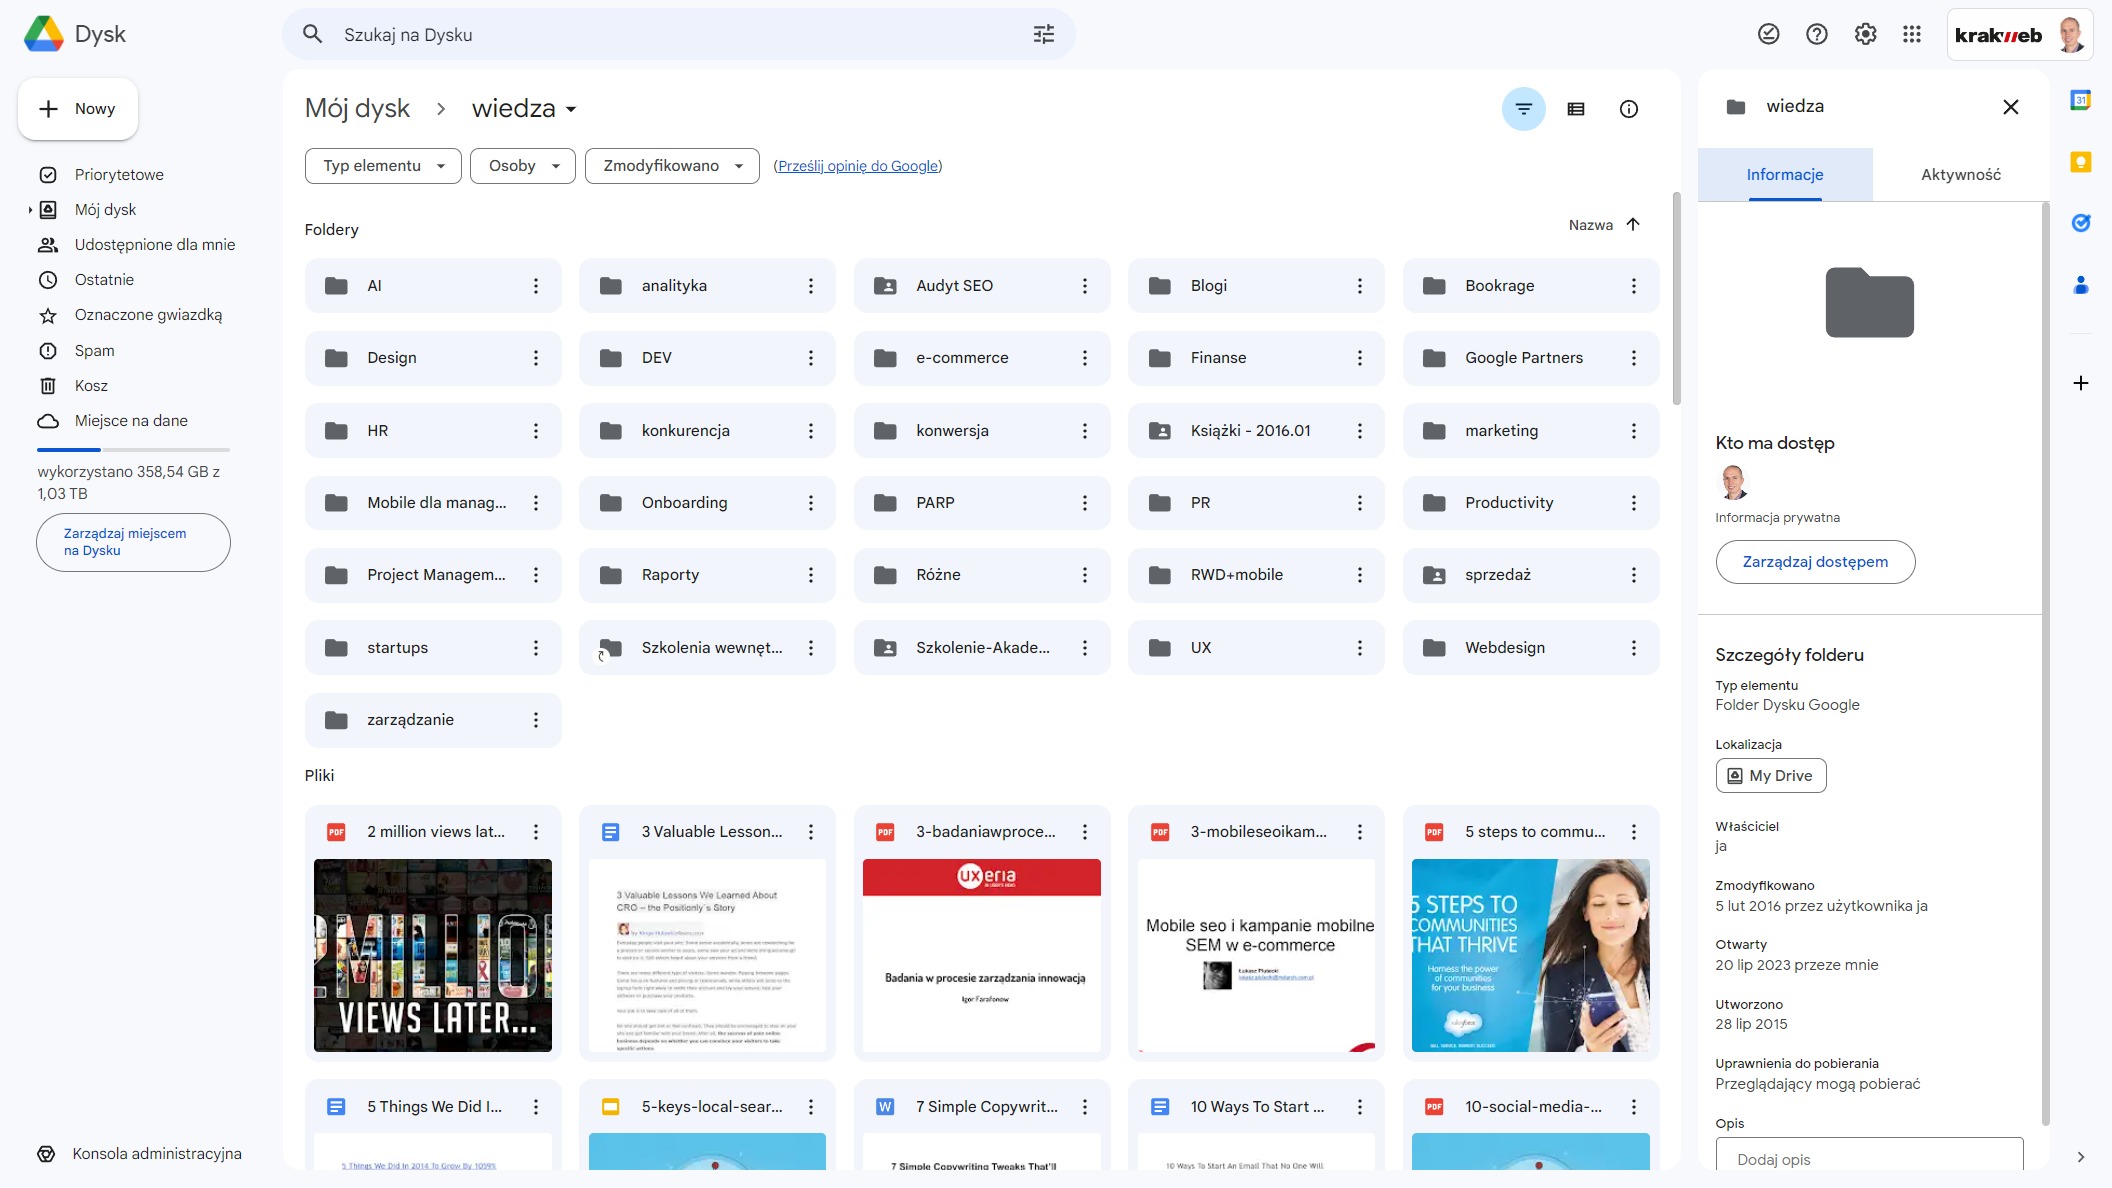Image resolution: width=2112 pixels, height=1188 pixels.
Task: Open 5 steps to communities thumbnail
Action: [x=1530, y=955]
